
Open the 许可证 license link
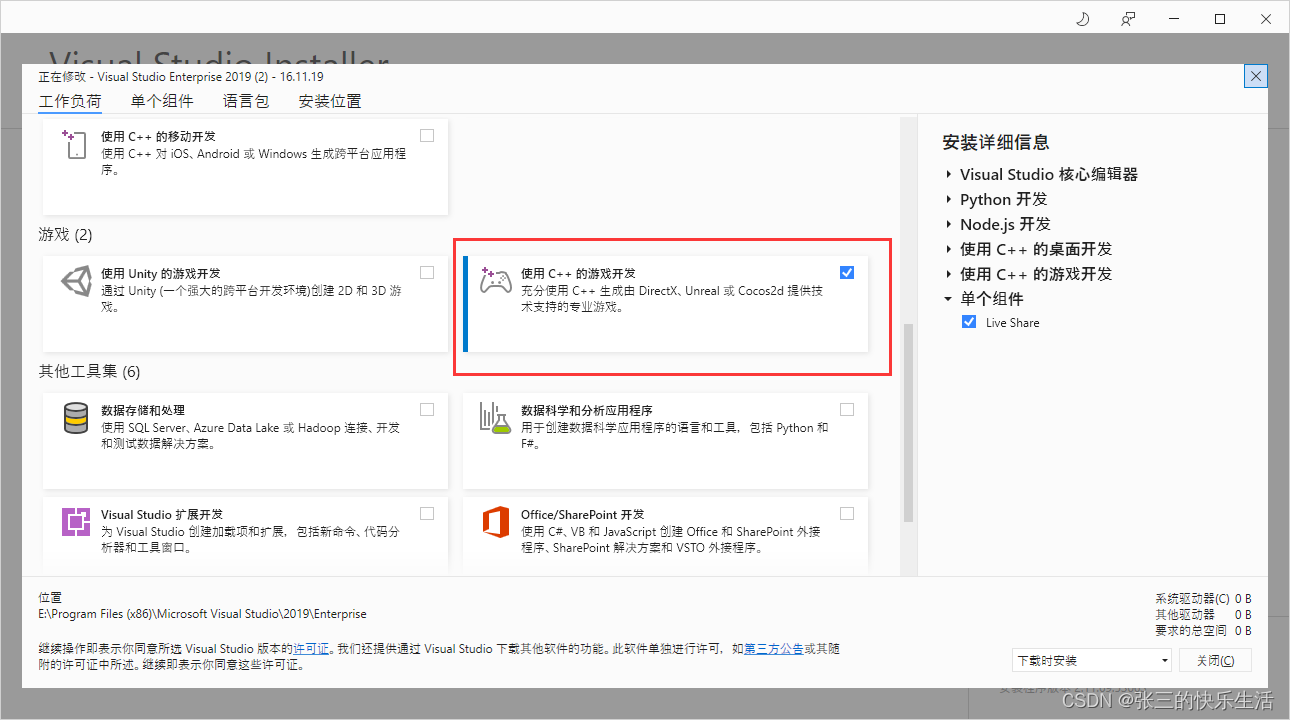click(x=311, y=649)
